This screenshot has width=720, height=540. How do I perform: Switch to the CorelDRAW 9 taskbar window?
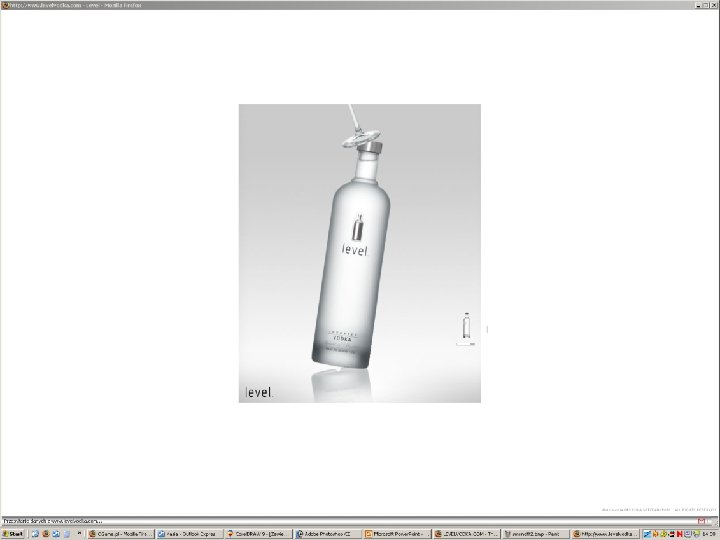[259, 534]
